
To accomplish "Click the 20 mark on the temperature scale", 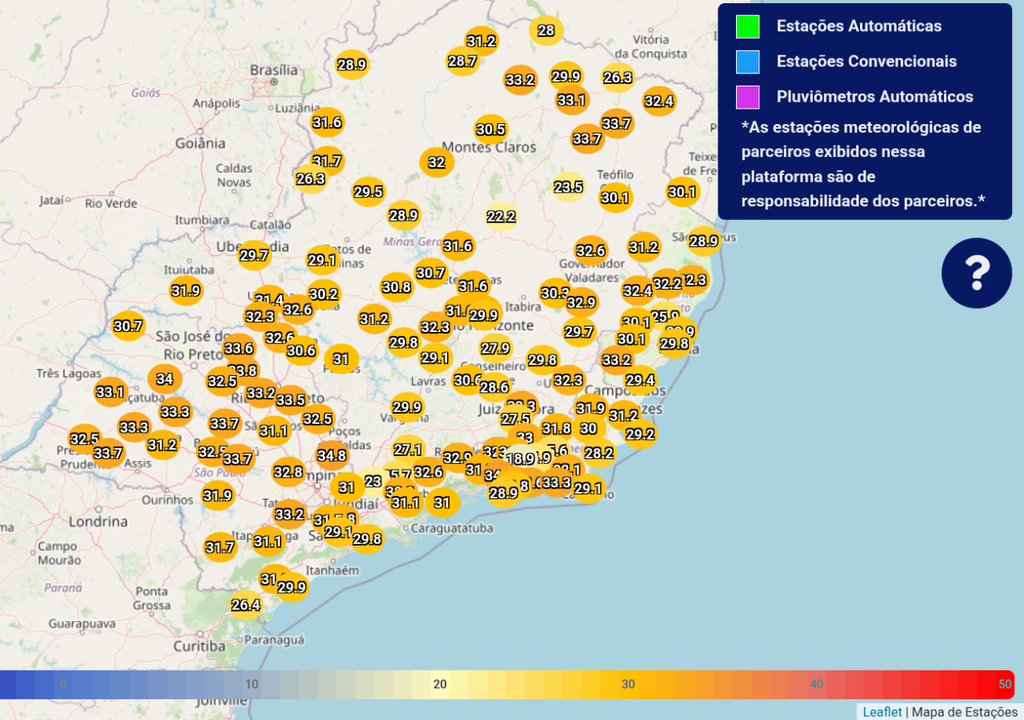I will (x=442, y=685).
